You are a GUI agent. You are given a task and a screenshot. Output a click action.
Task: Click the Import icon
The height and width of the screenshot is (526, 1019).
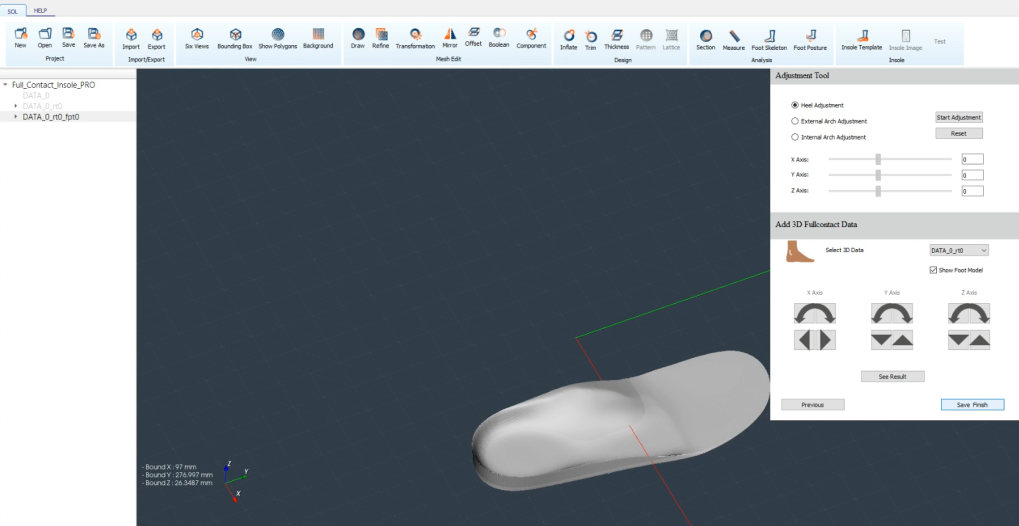point(131,38)
